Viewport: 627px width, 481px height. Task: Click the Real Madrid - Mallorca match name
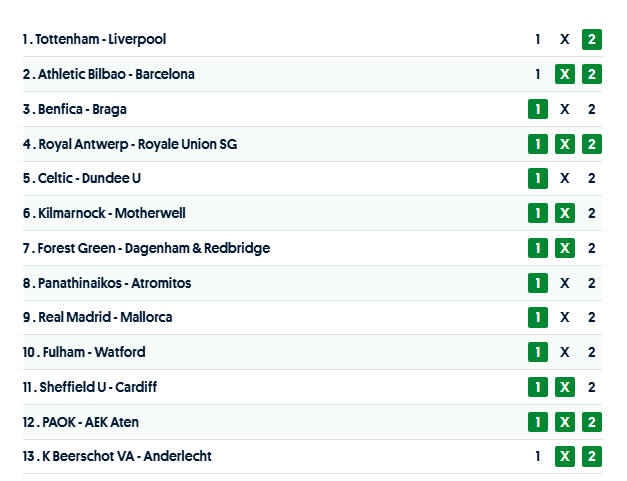click(105, 317)
